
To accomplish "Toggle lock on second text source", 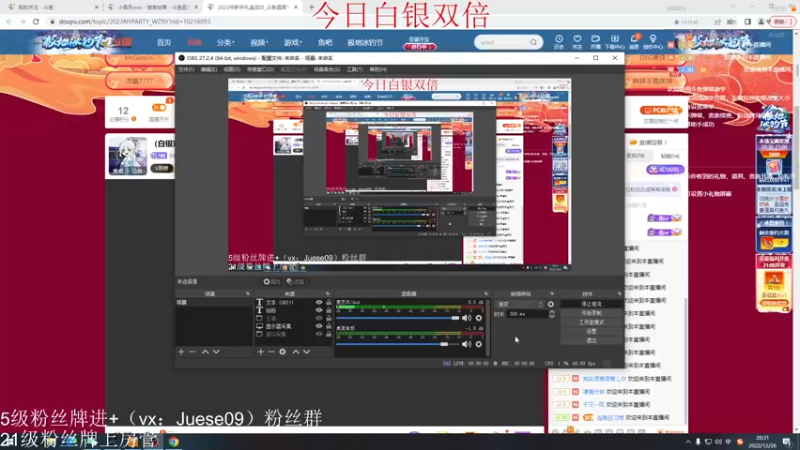I will coord(329,310).
